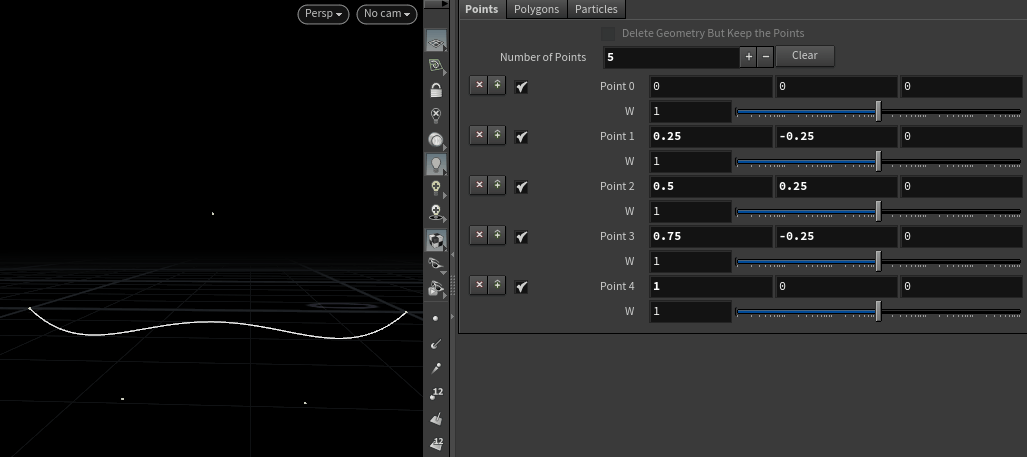Click the insert-before icon for Point 4

[497, 285]
